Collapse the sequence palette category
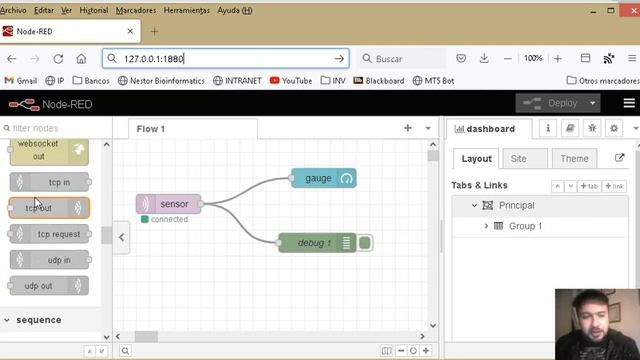This screenshot has height=360, width=640. coord(7,320)
